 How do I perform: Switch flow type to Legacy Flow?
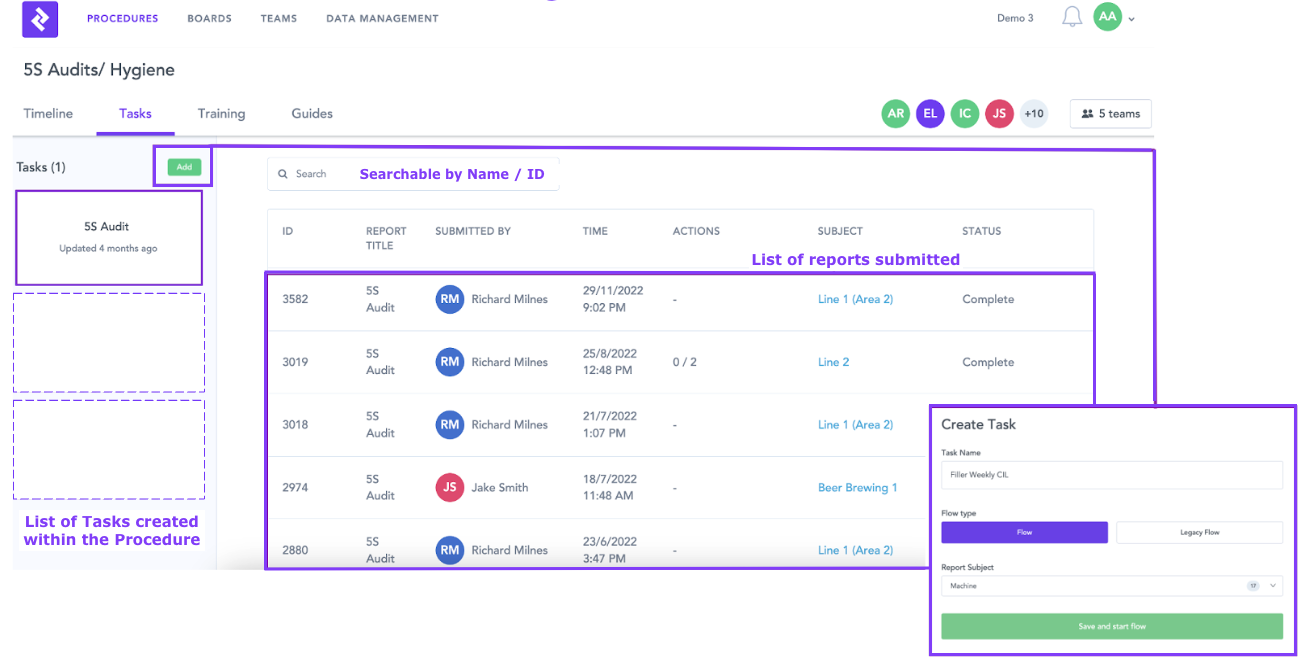[x=1199, y=532]
